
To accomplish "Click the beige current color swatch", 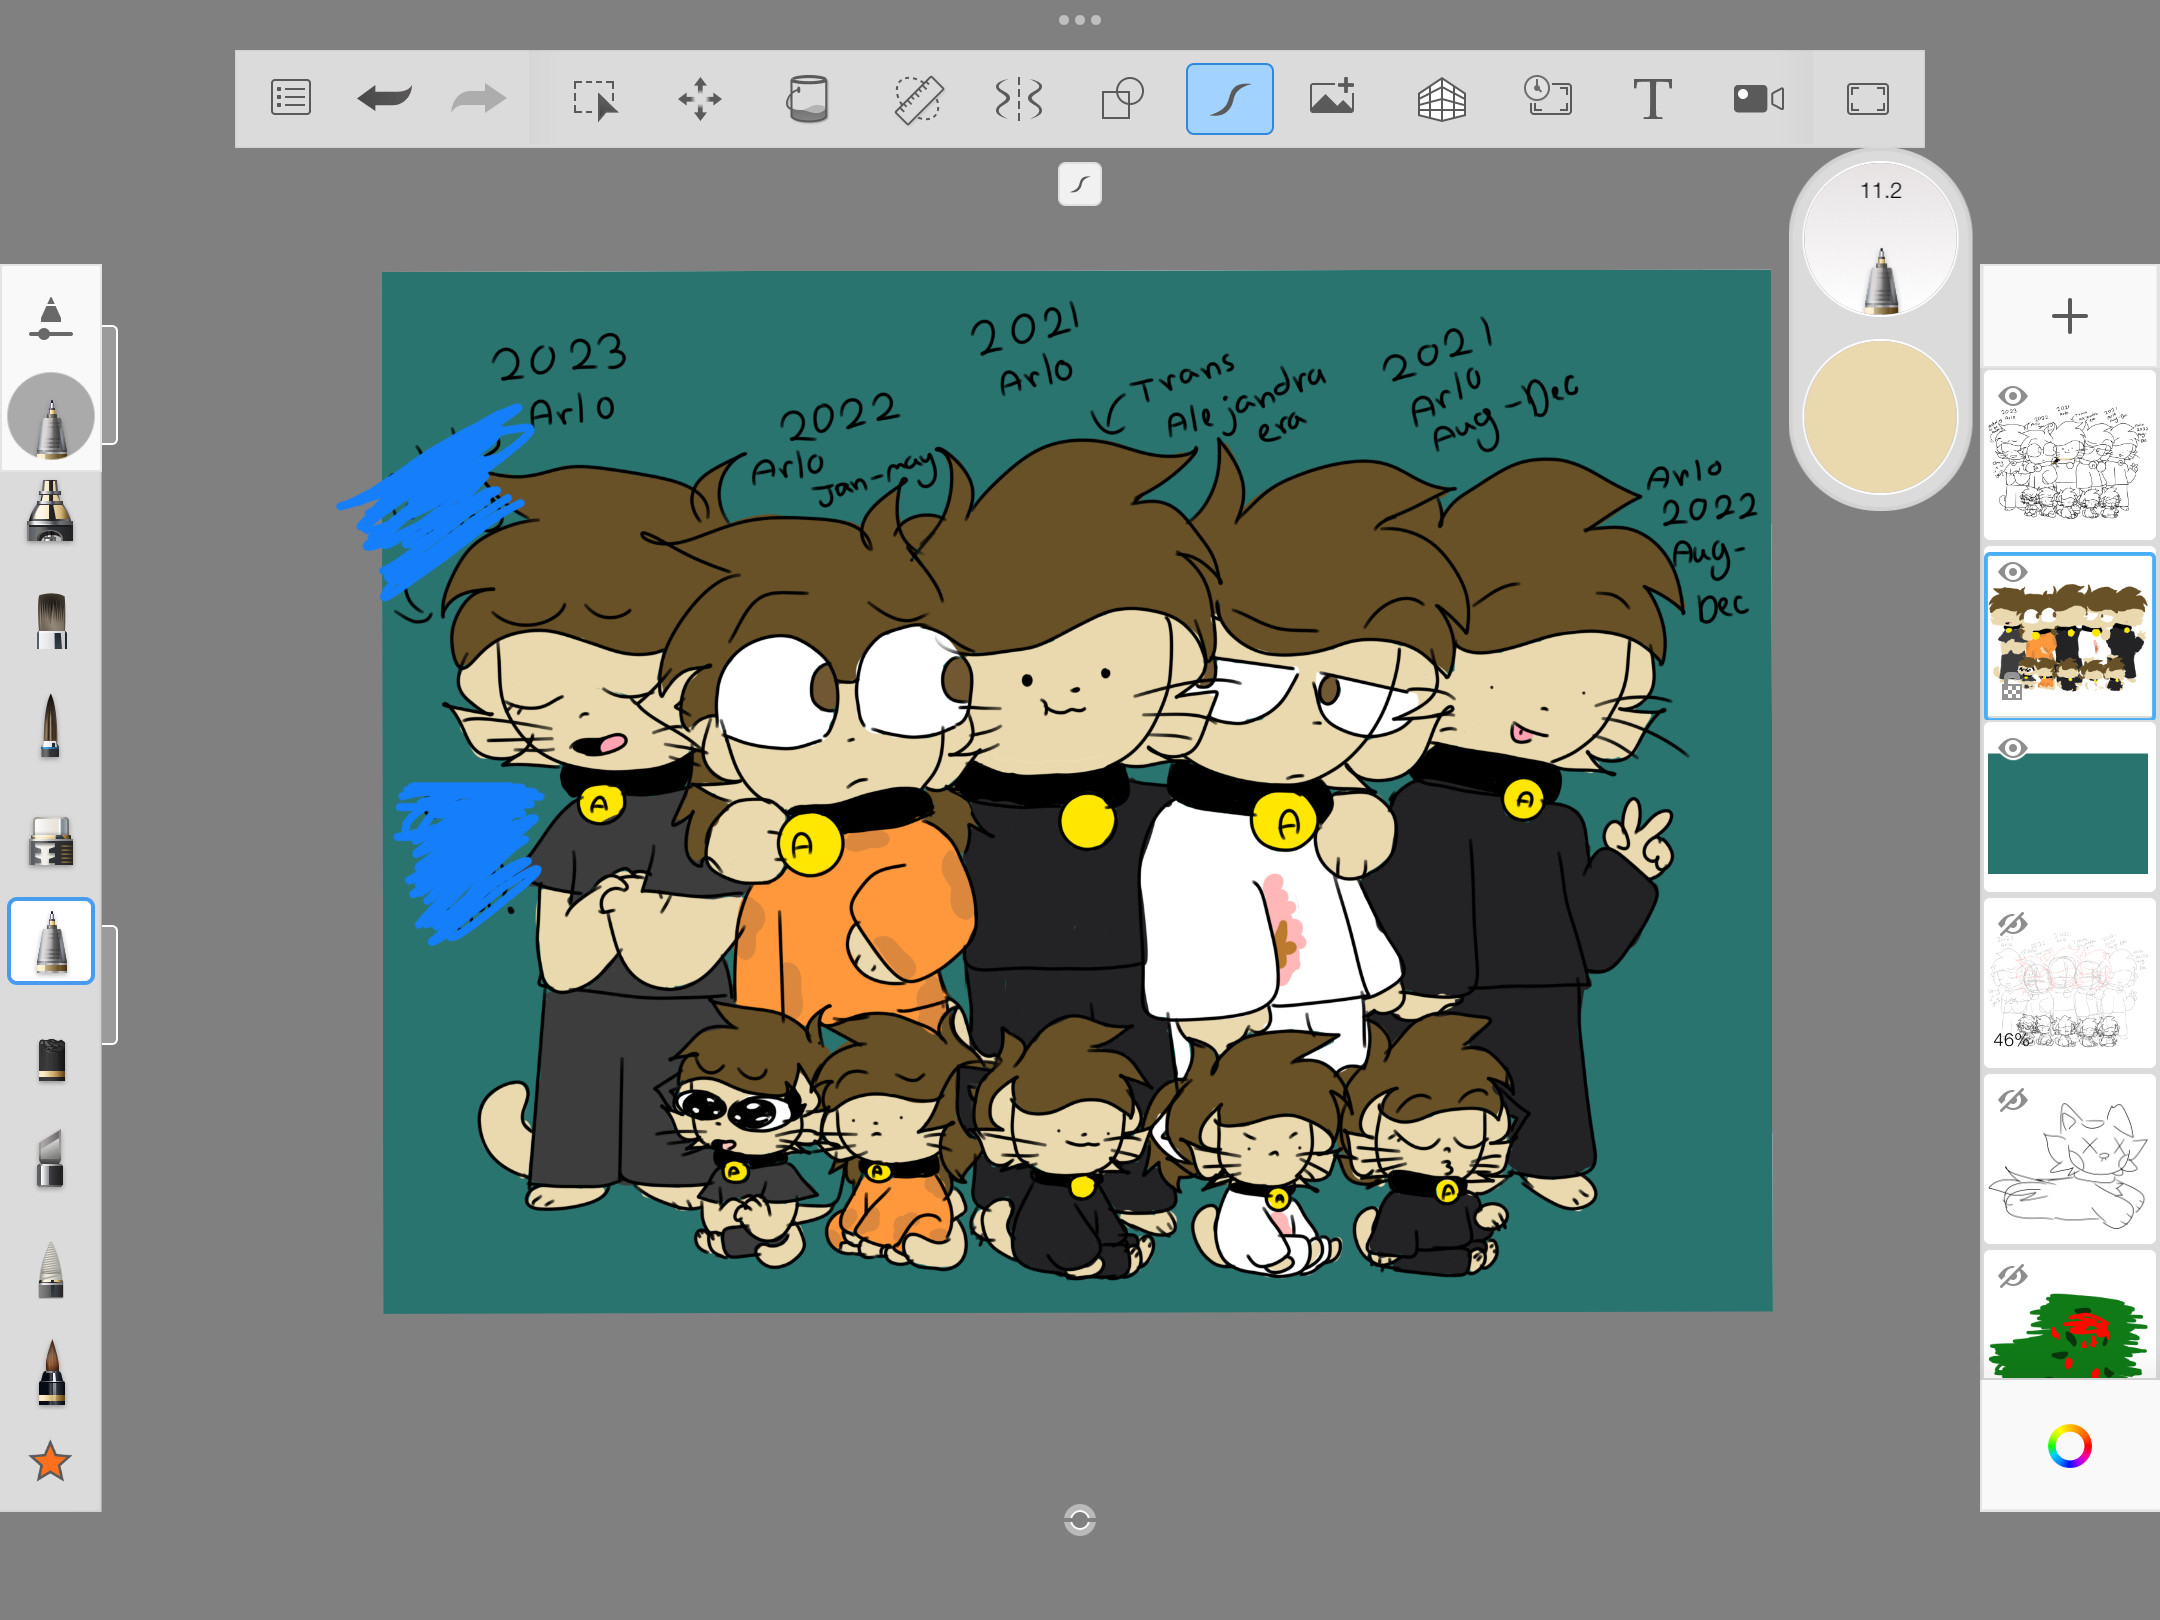I will click(1879, 416).
